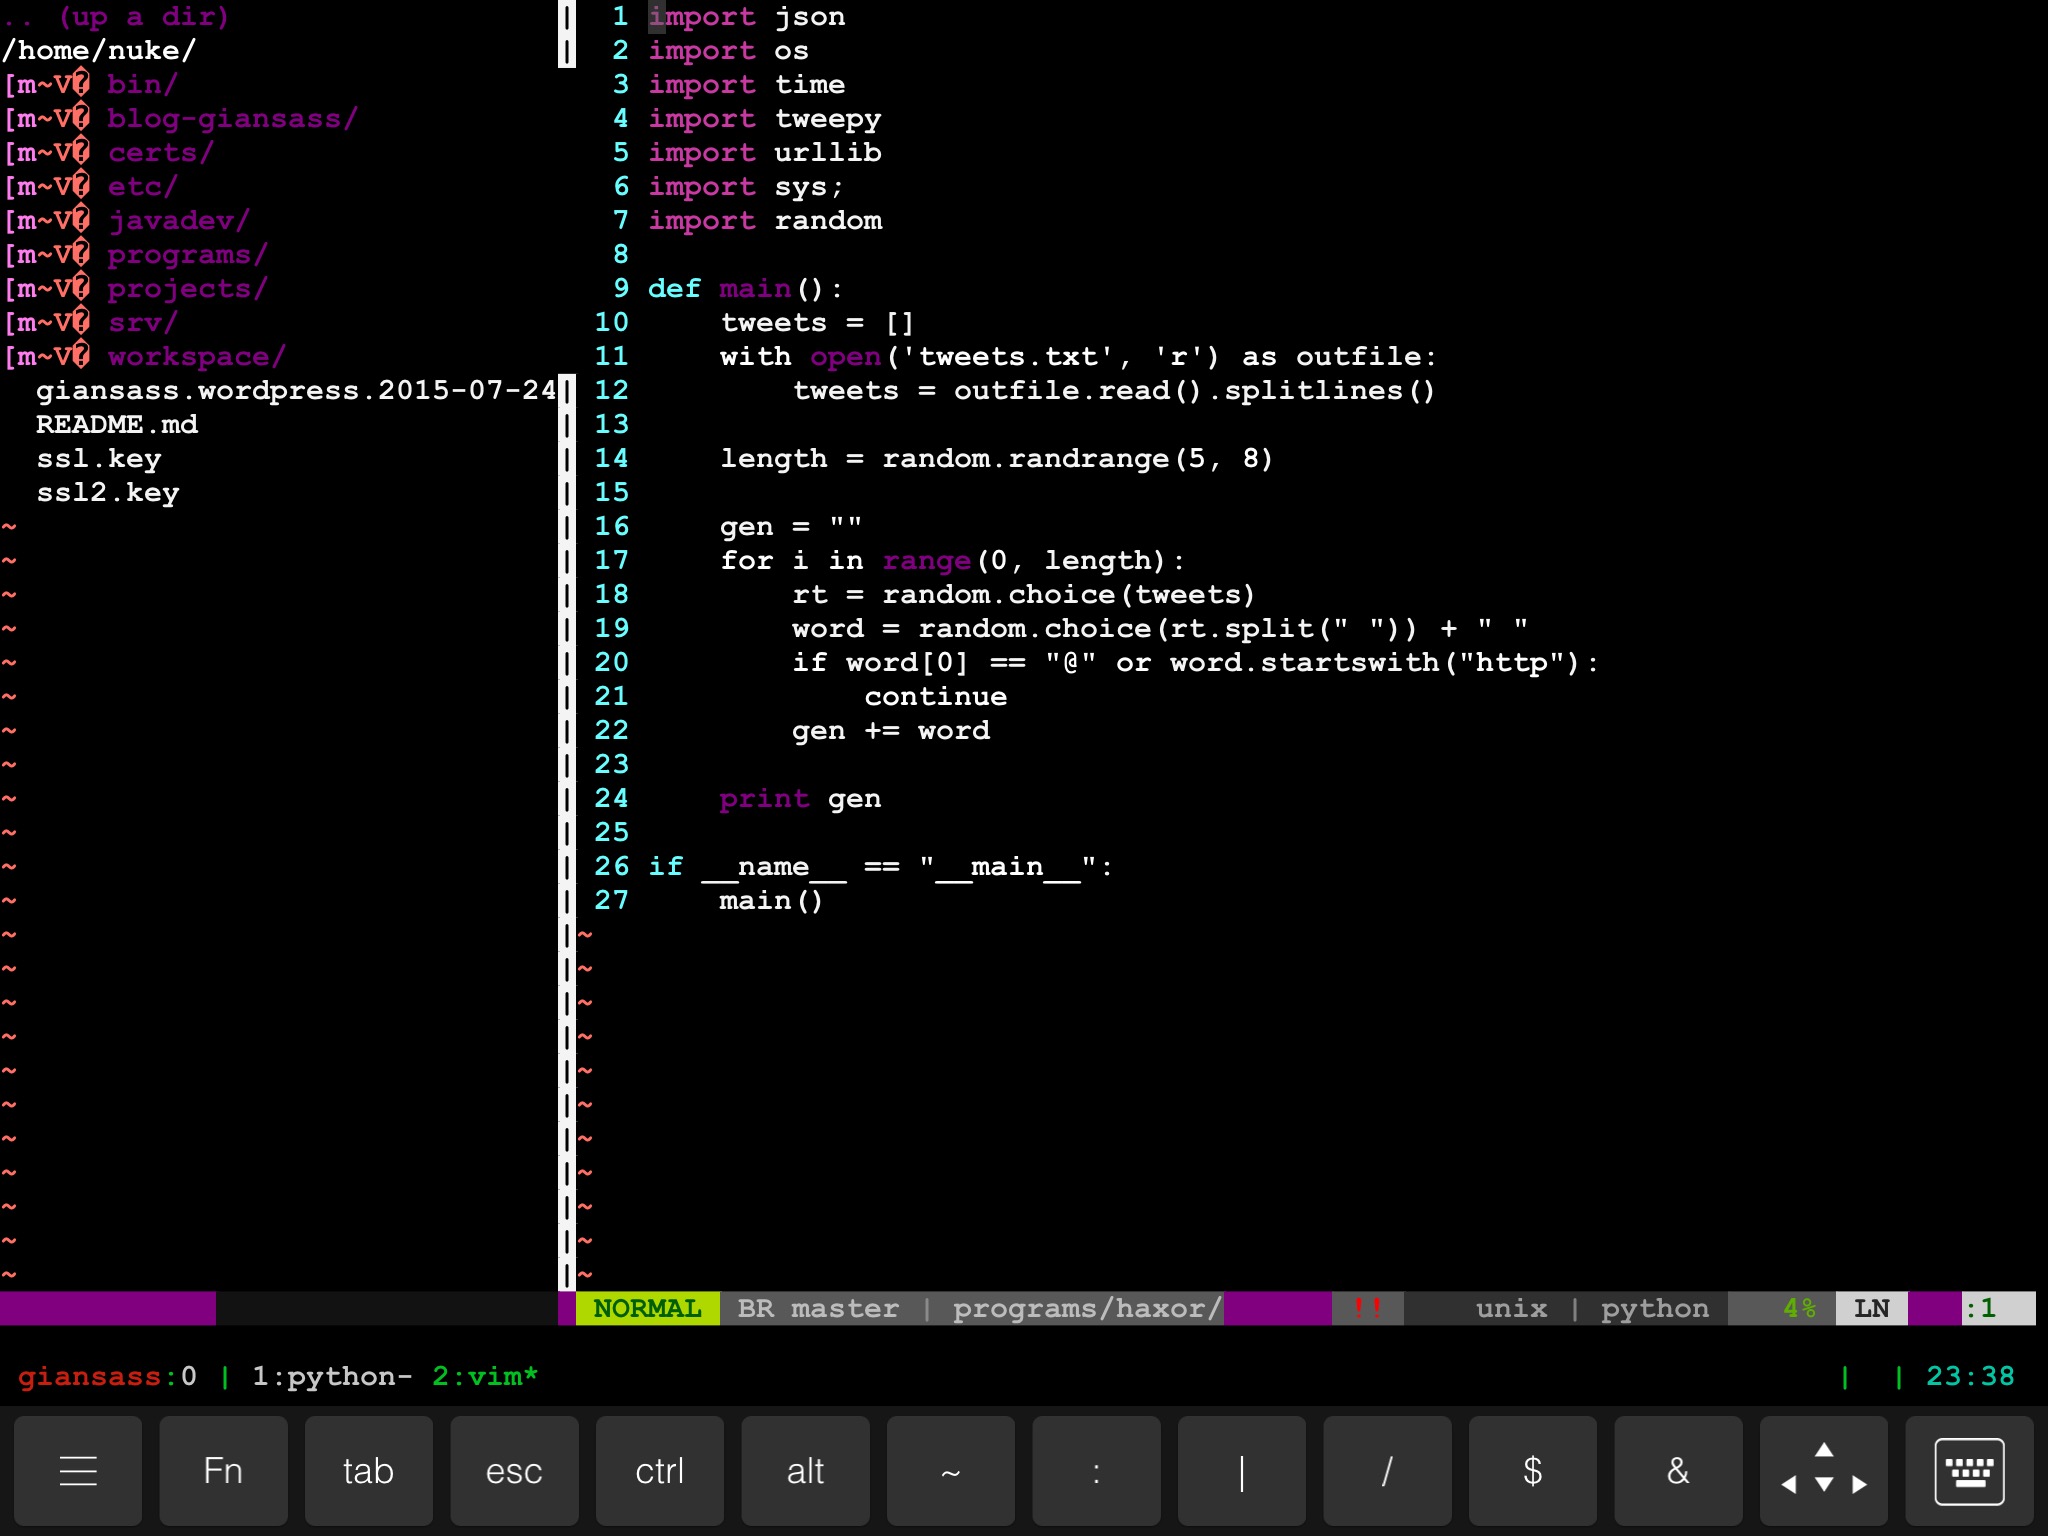
Task: Click import urllib line
Action: (764, 153)
